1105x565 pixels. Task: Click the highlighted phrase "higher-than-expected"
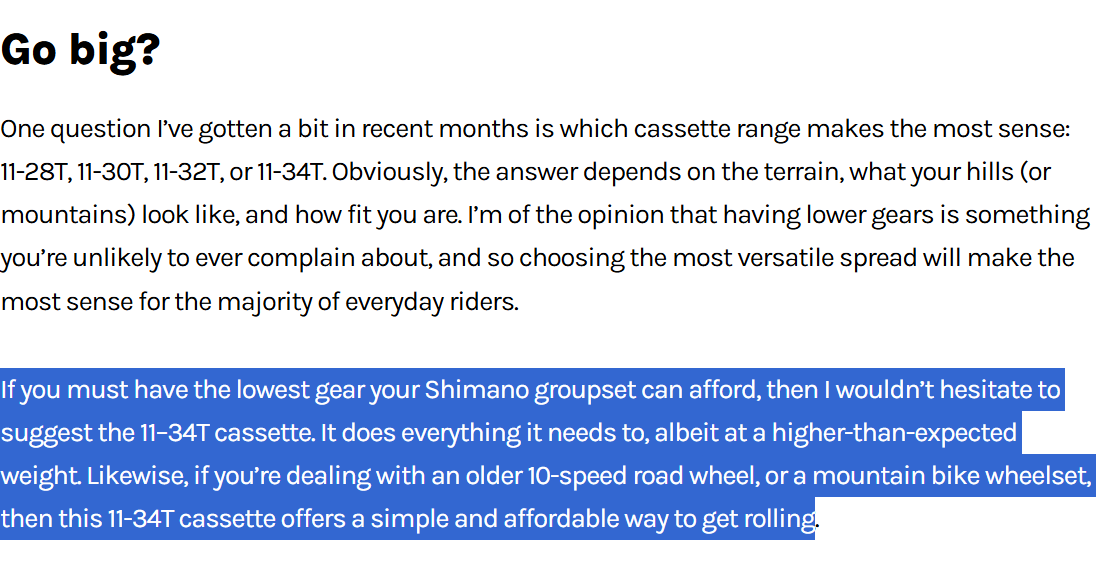click(893, 433)
